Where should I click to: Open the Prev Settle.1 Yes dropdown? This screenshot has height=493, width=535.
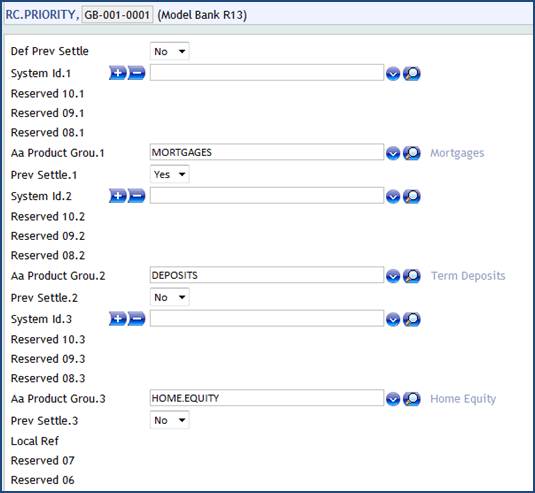[x=170, y=174]
